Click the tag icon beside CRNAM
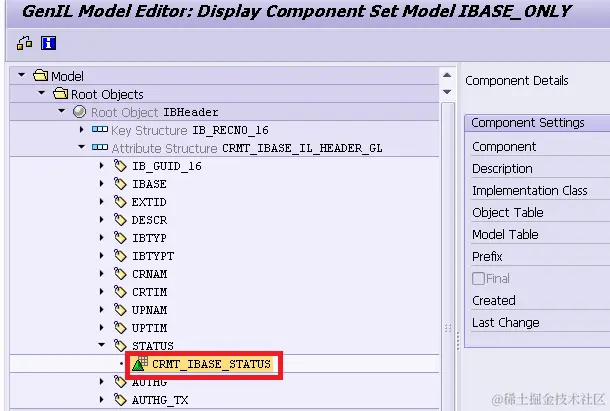The width and height of the screenshot is (610, 411). pyautogui.click(x=120, y=274)
